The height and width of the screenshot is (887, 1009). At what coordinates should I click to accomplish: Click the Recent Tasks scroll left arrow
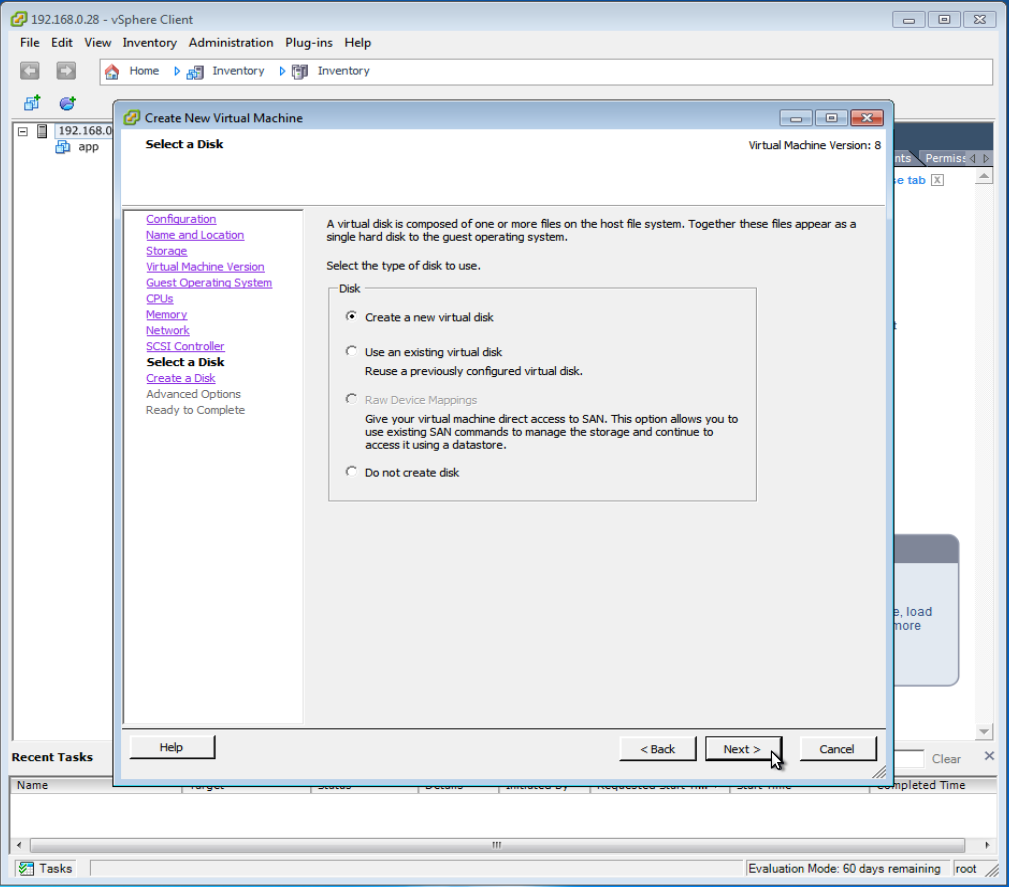(19, 845)
